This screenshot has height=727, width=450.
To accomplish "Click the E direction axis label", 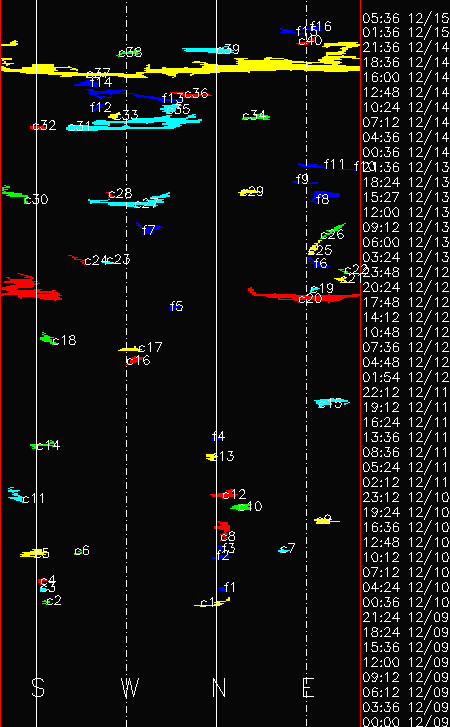I will (x=308, y=687).
